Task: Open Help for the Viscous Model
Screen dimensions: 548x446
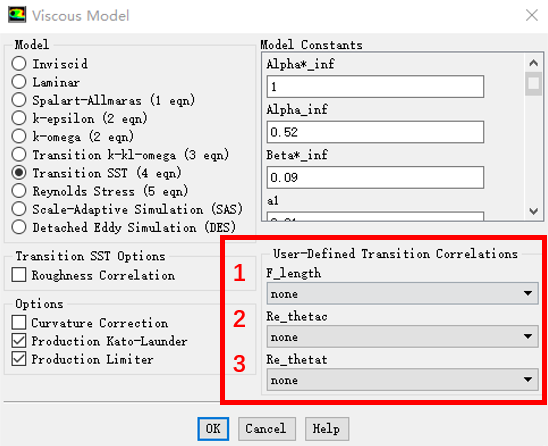Action: pyautogui.click(x=327, y=429)
